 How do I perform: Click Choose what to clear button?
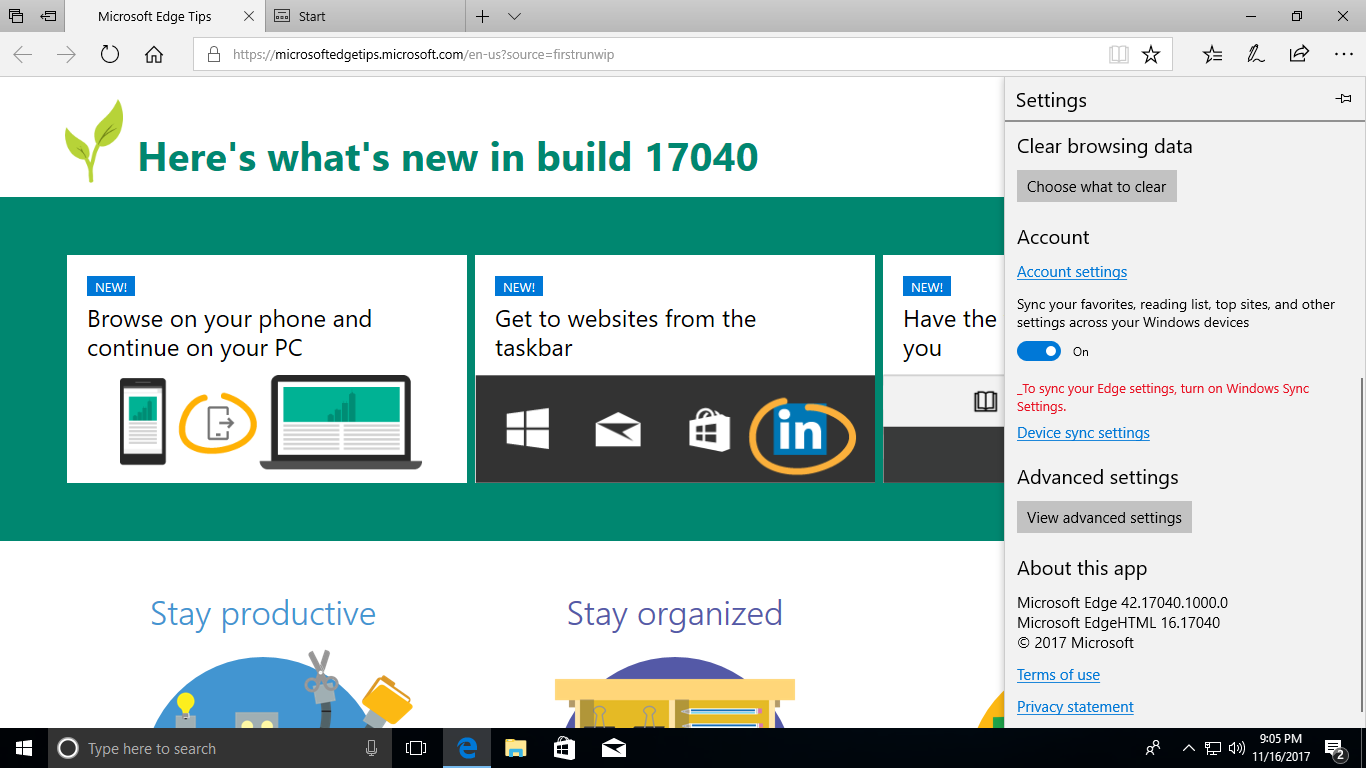pos(1097,186)
